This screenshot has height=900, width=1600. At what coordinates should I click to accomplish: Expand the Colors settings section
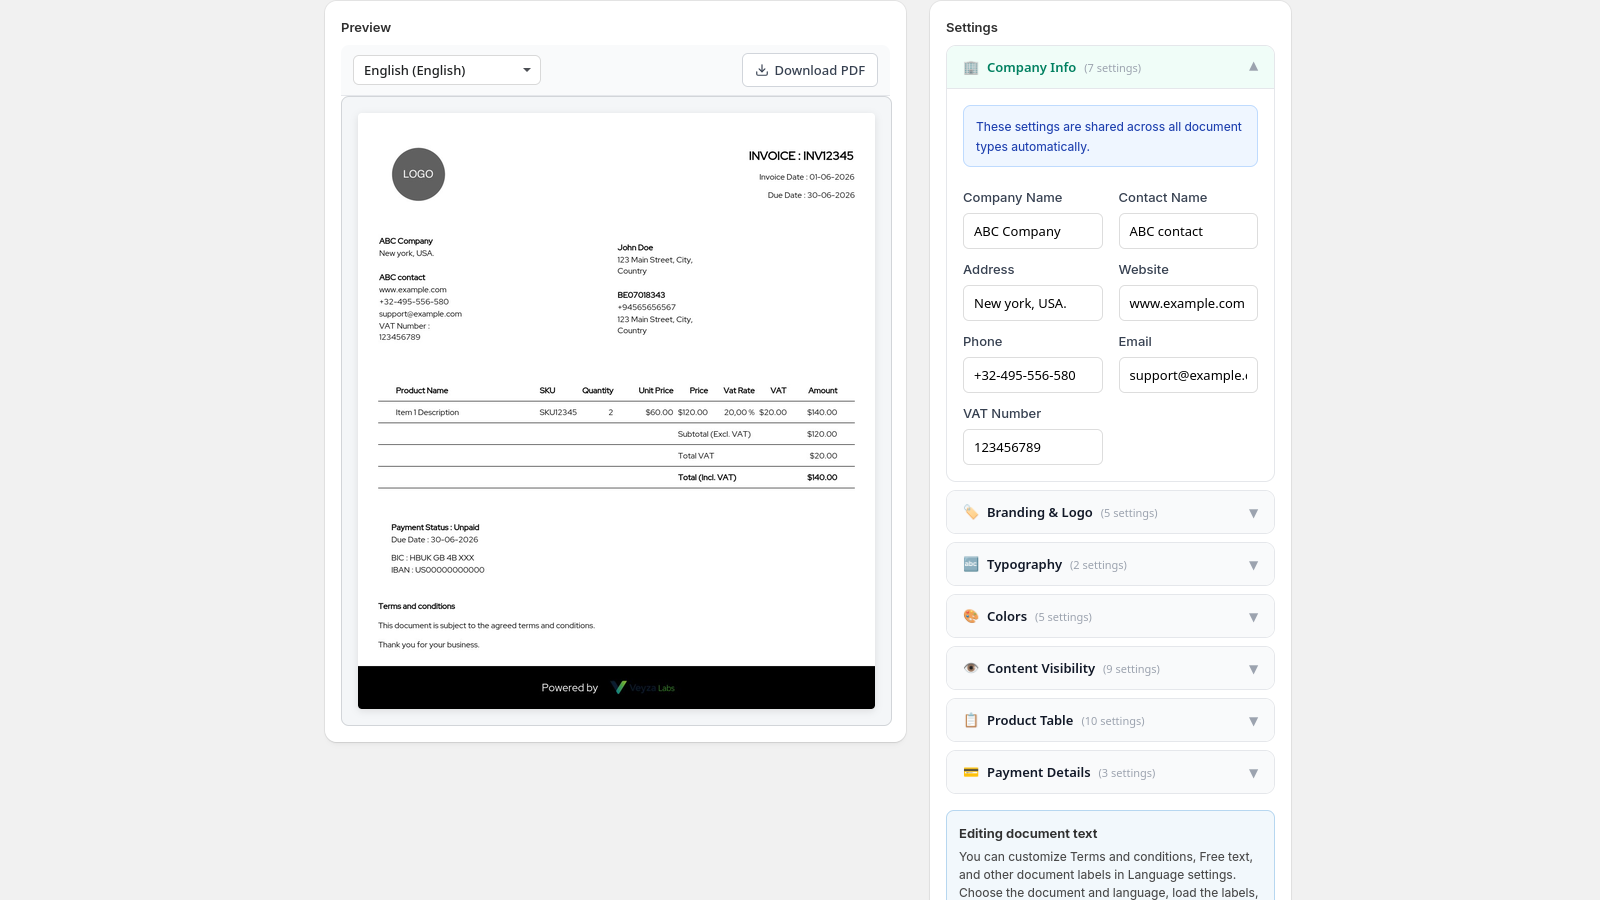(x=1110, y=616)
